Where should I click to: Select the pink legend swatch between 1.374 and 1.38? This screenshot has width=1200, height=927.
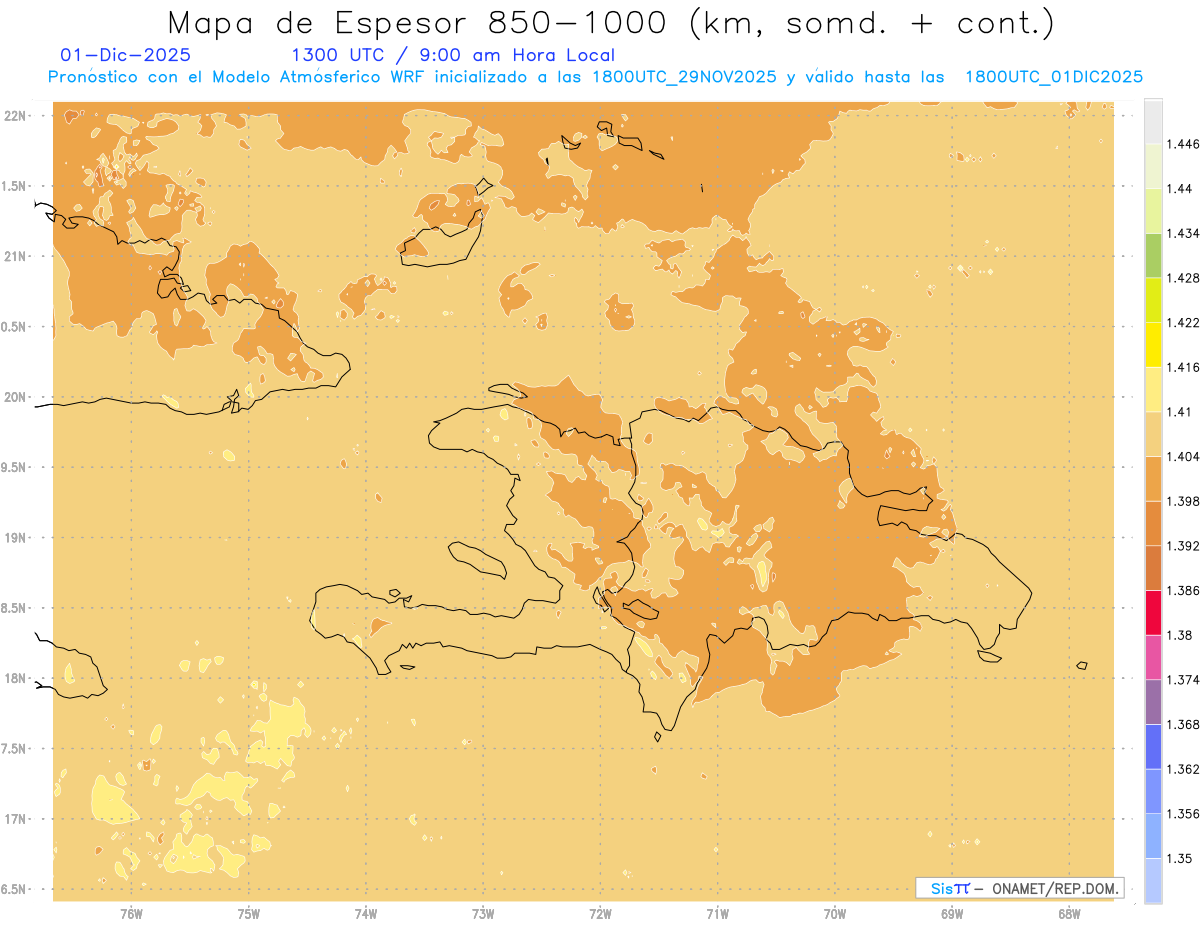coord(1153,657)
